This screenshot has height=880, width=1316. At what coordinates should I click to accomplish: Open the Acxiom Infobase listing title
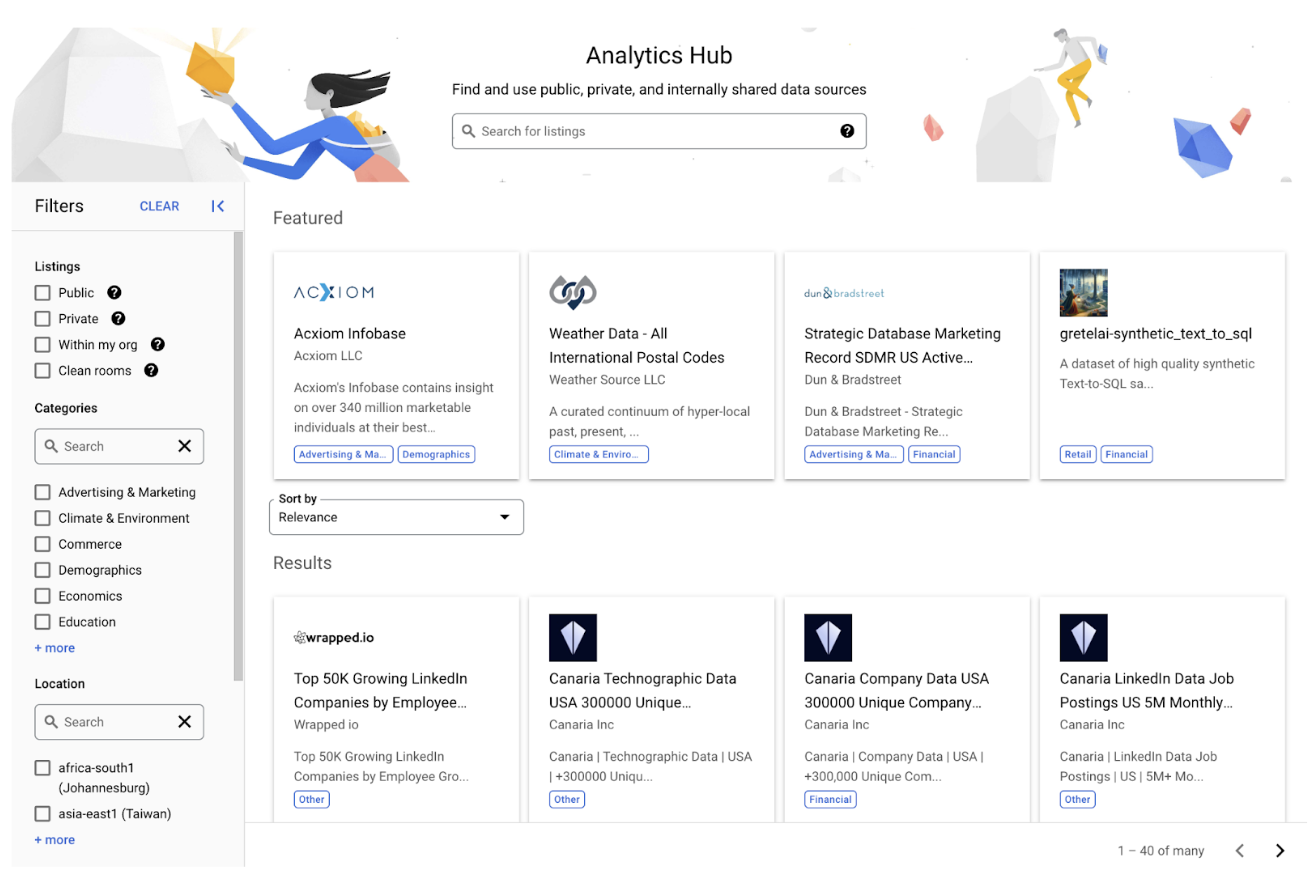click(350, 334)
